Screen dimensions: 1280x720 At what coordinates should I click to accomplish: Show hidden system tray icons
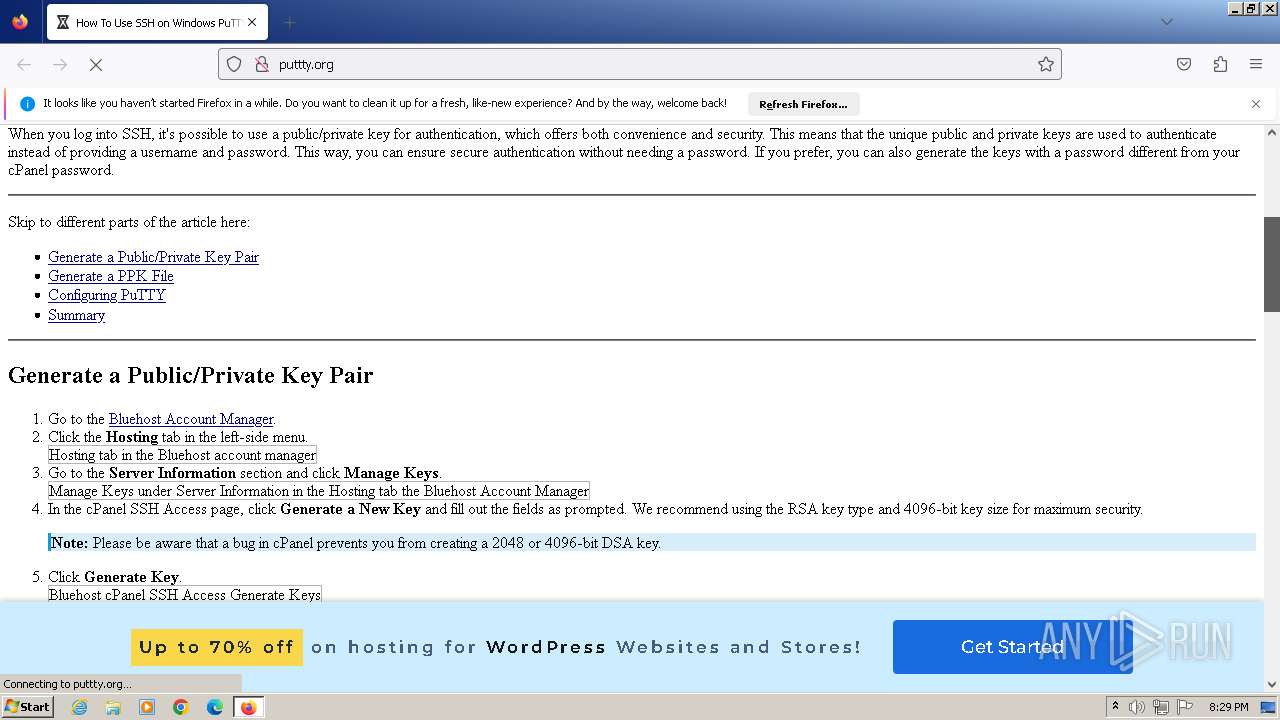(1115, 707)
